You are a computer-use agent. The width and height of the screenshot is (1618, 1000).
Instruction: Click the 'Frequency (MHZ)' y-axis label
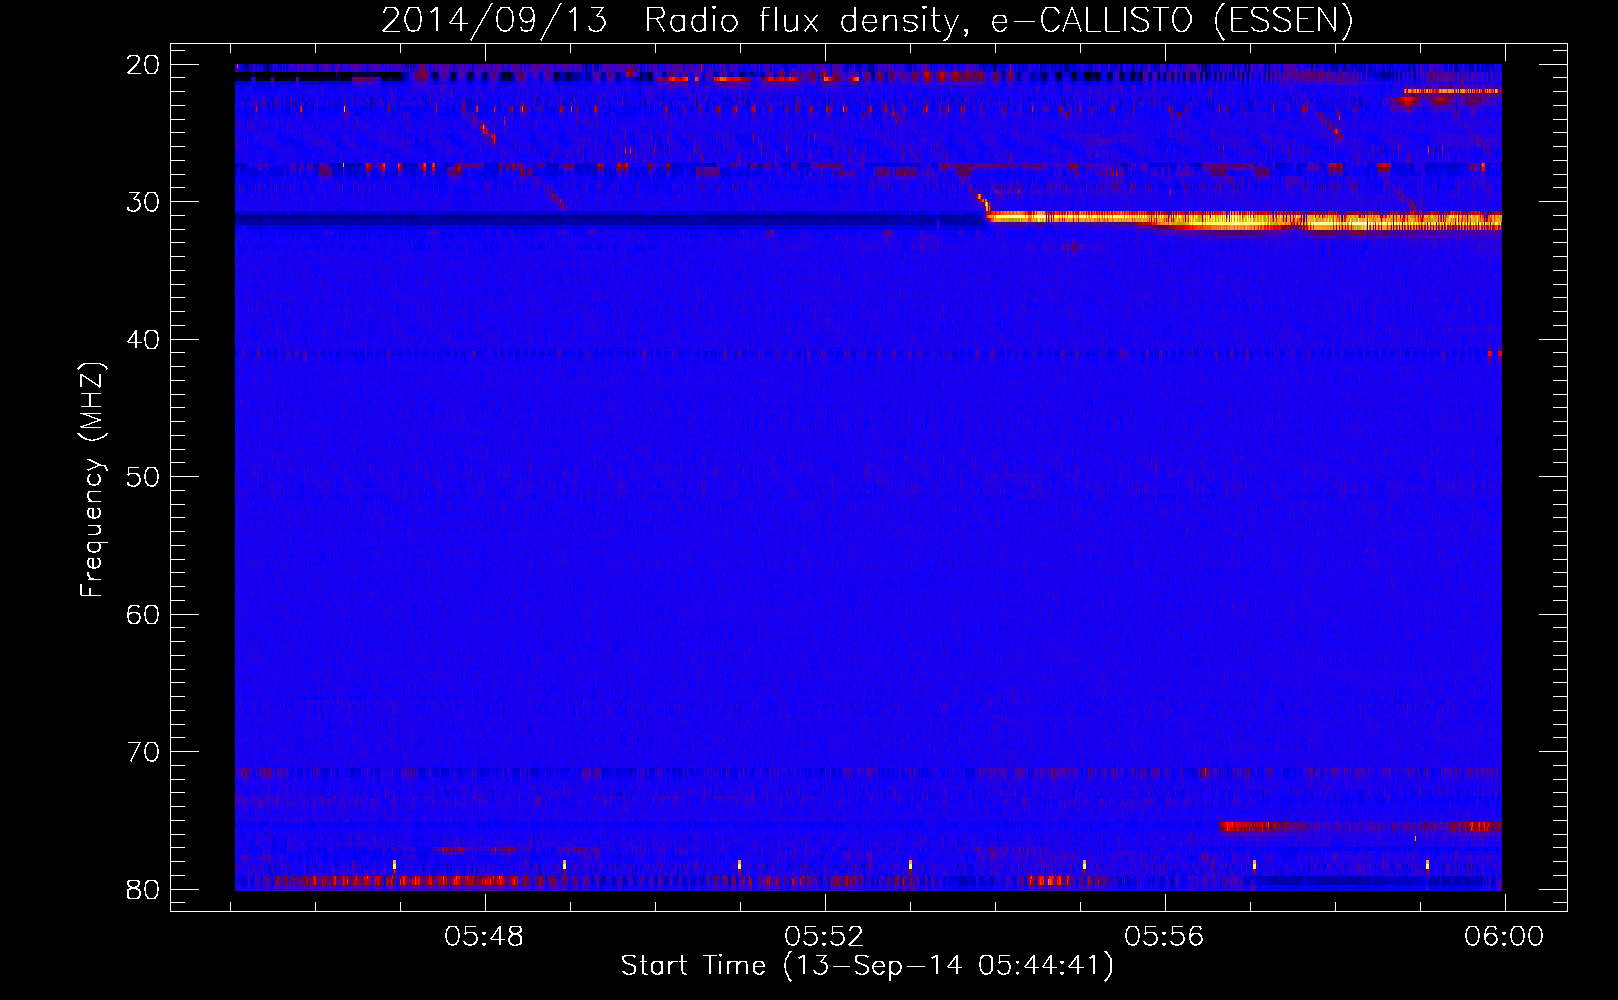click(92, 480)
